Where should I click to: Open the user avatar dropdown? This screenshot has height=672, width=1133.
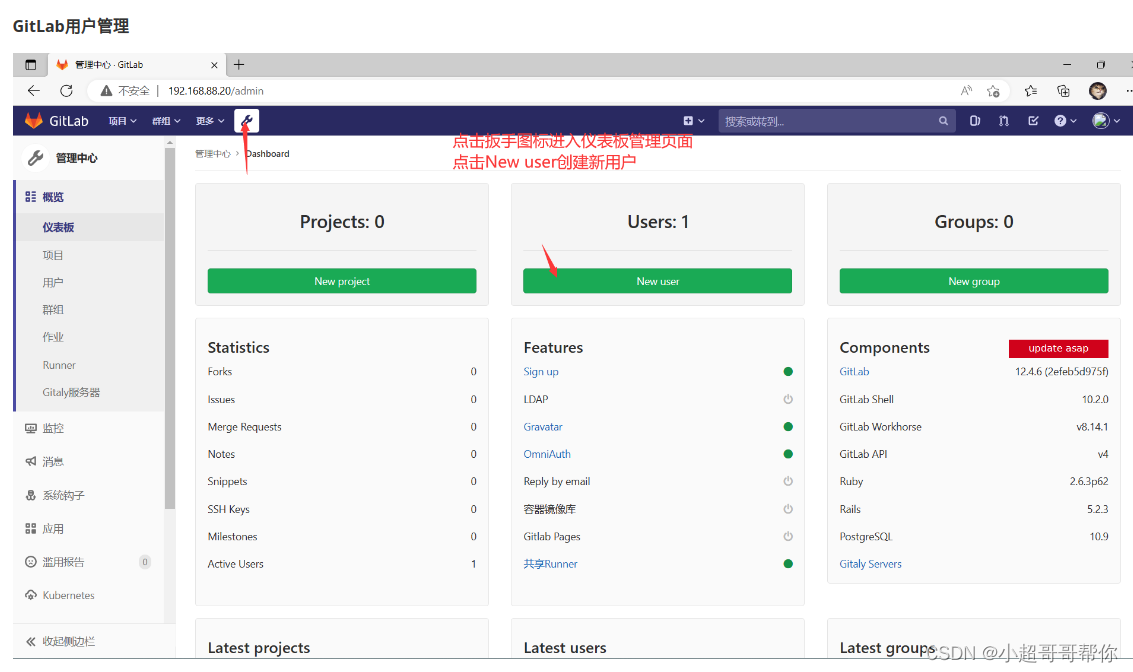coord(1100,120)
